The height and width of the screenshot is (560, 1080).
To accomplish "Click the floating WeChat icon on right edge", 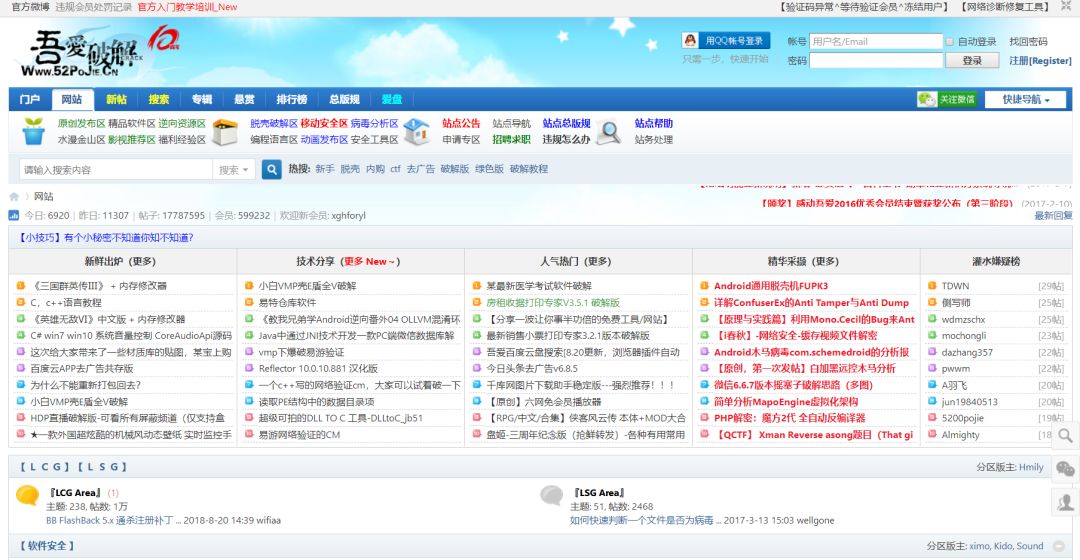I will tap(1065, 470).
